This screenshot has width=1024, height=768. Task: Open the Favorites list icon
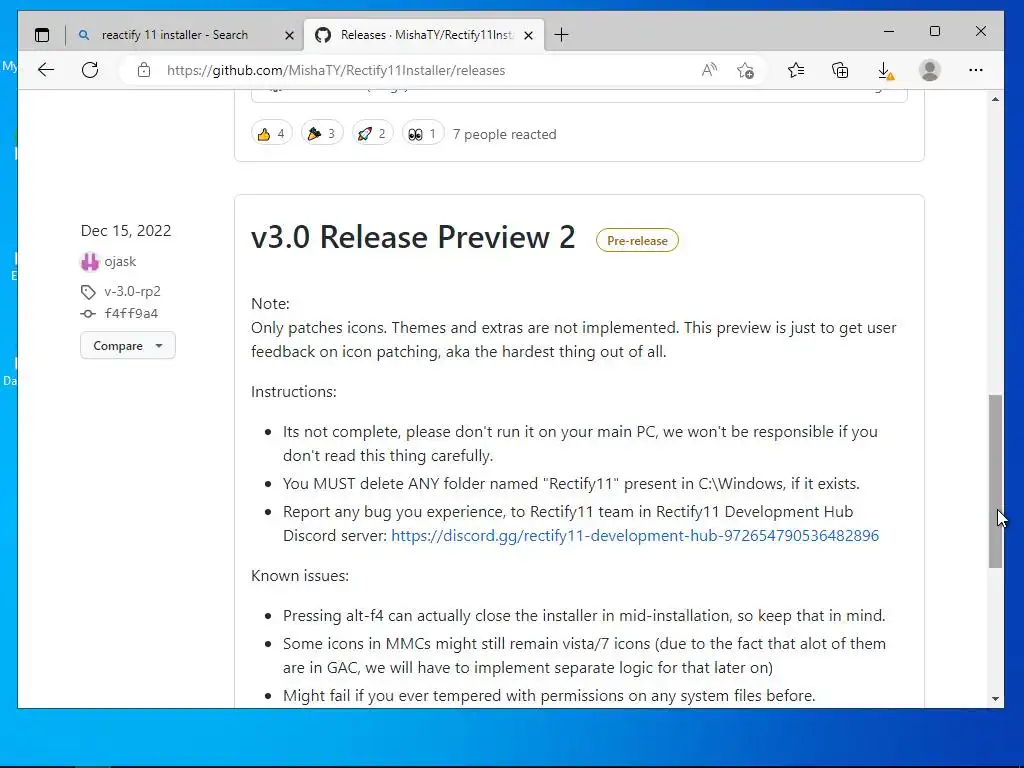tap(795, 70)
